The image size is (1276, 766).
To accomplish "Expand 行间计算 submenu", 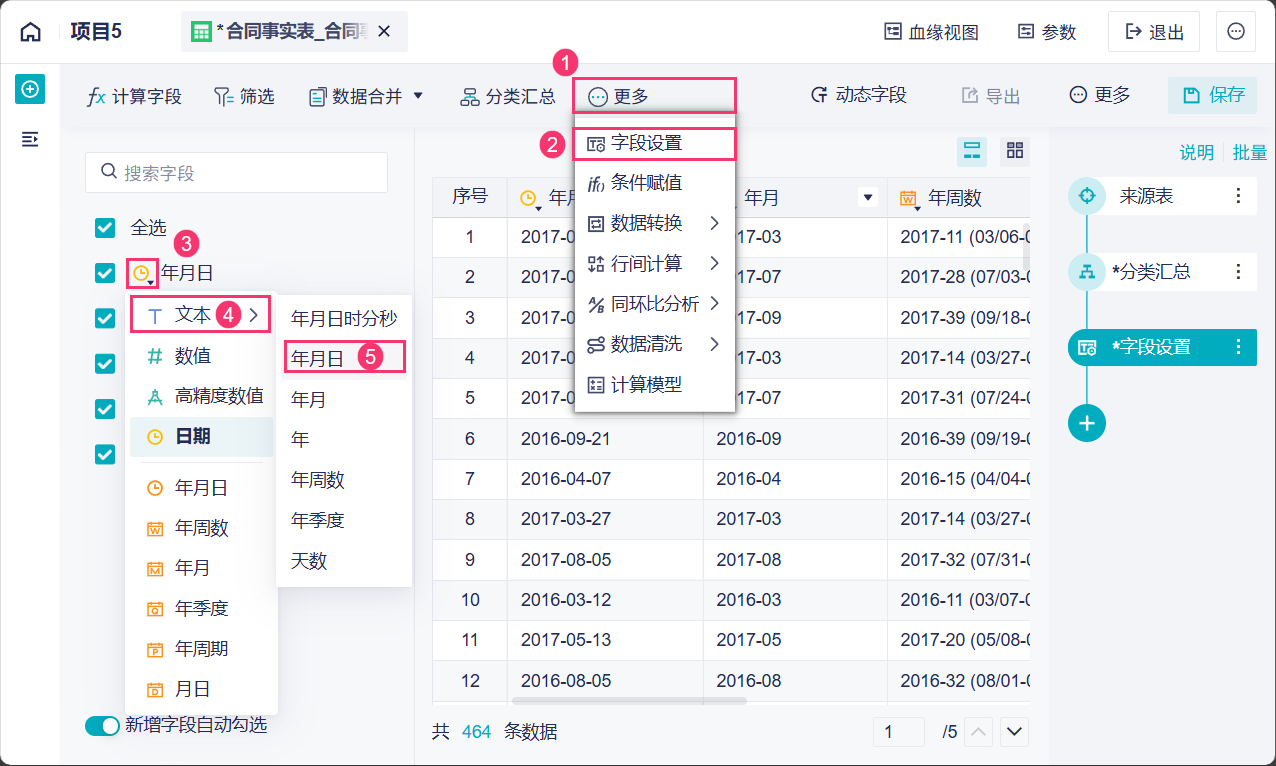I will (654, 264).
